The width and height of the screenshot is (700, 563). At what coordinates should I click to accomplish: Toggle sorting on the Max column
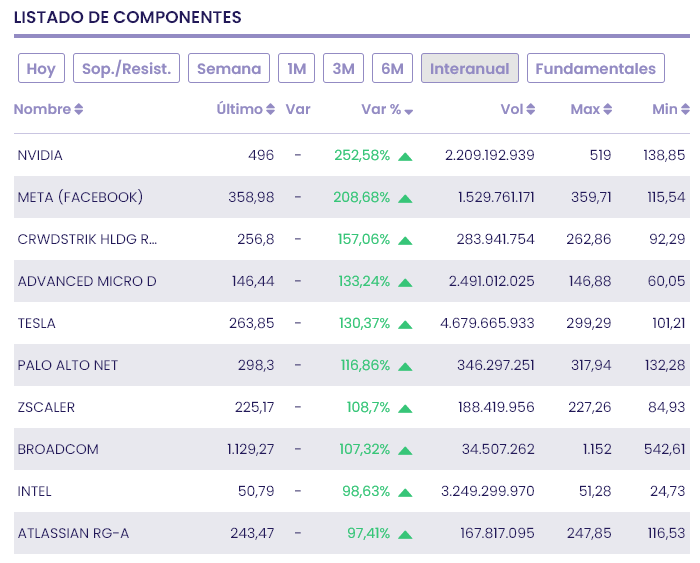(x=607, y=110)
